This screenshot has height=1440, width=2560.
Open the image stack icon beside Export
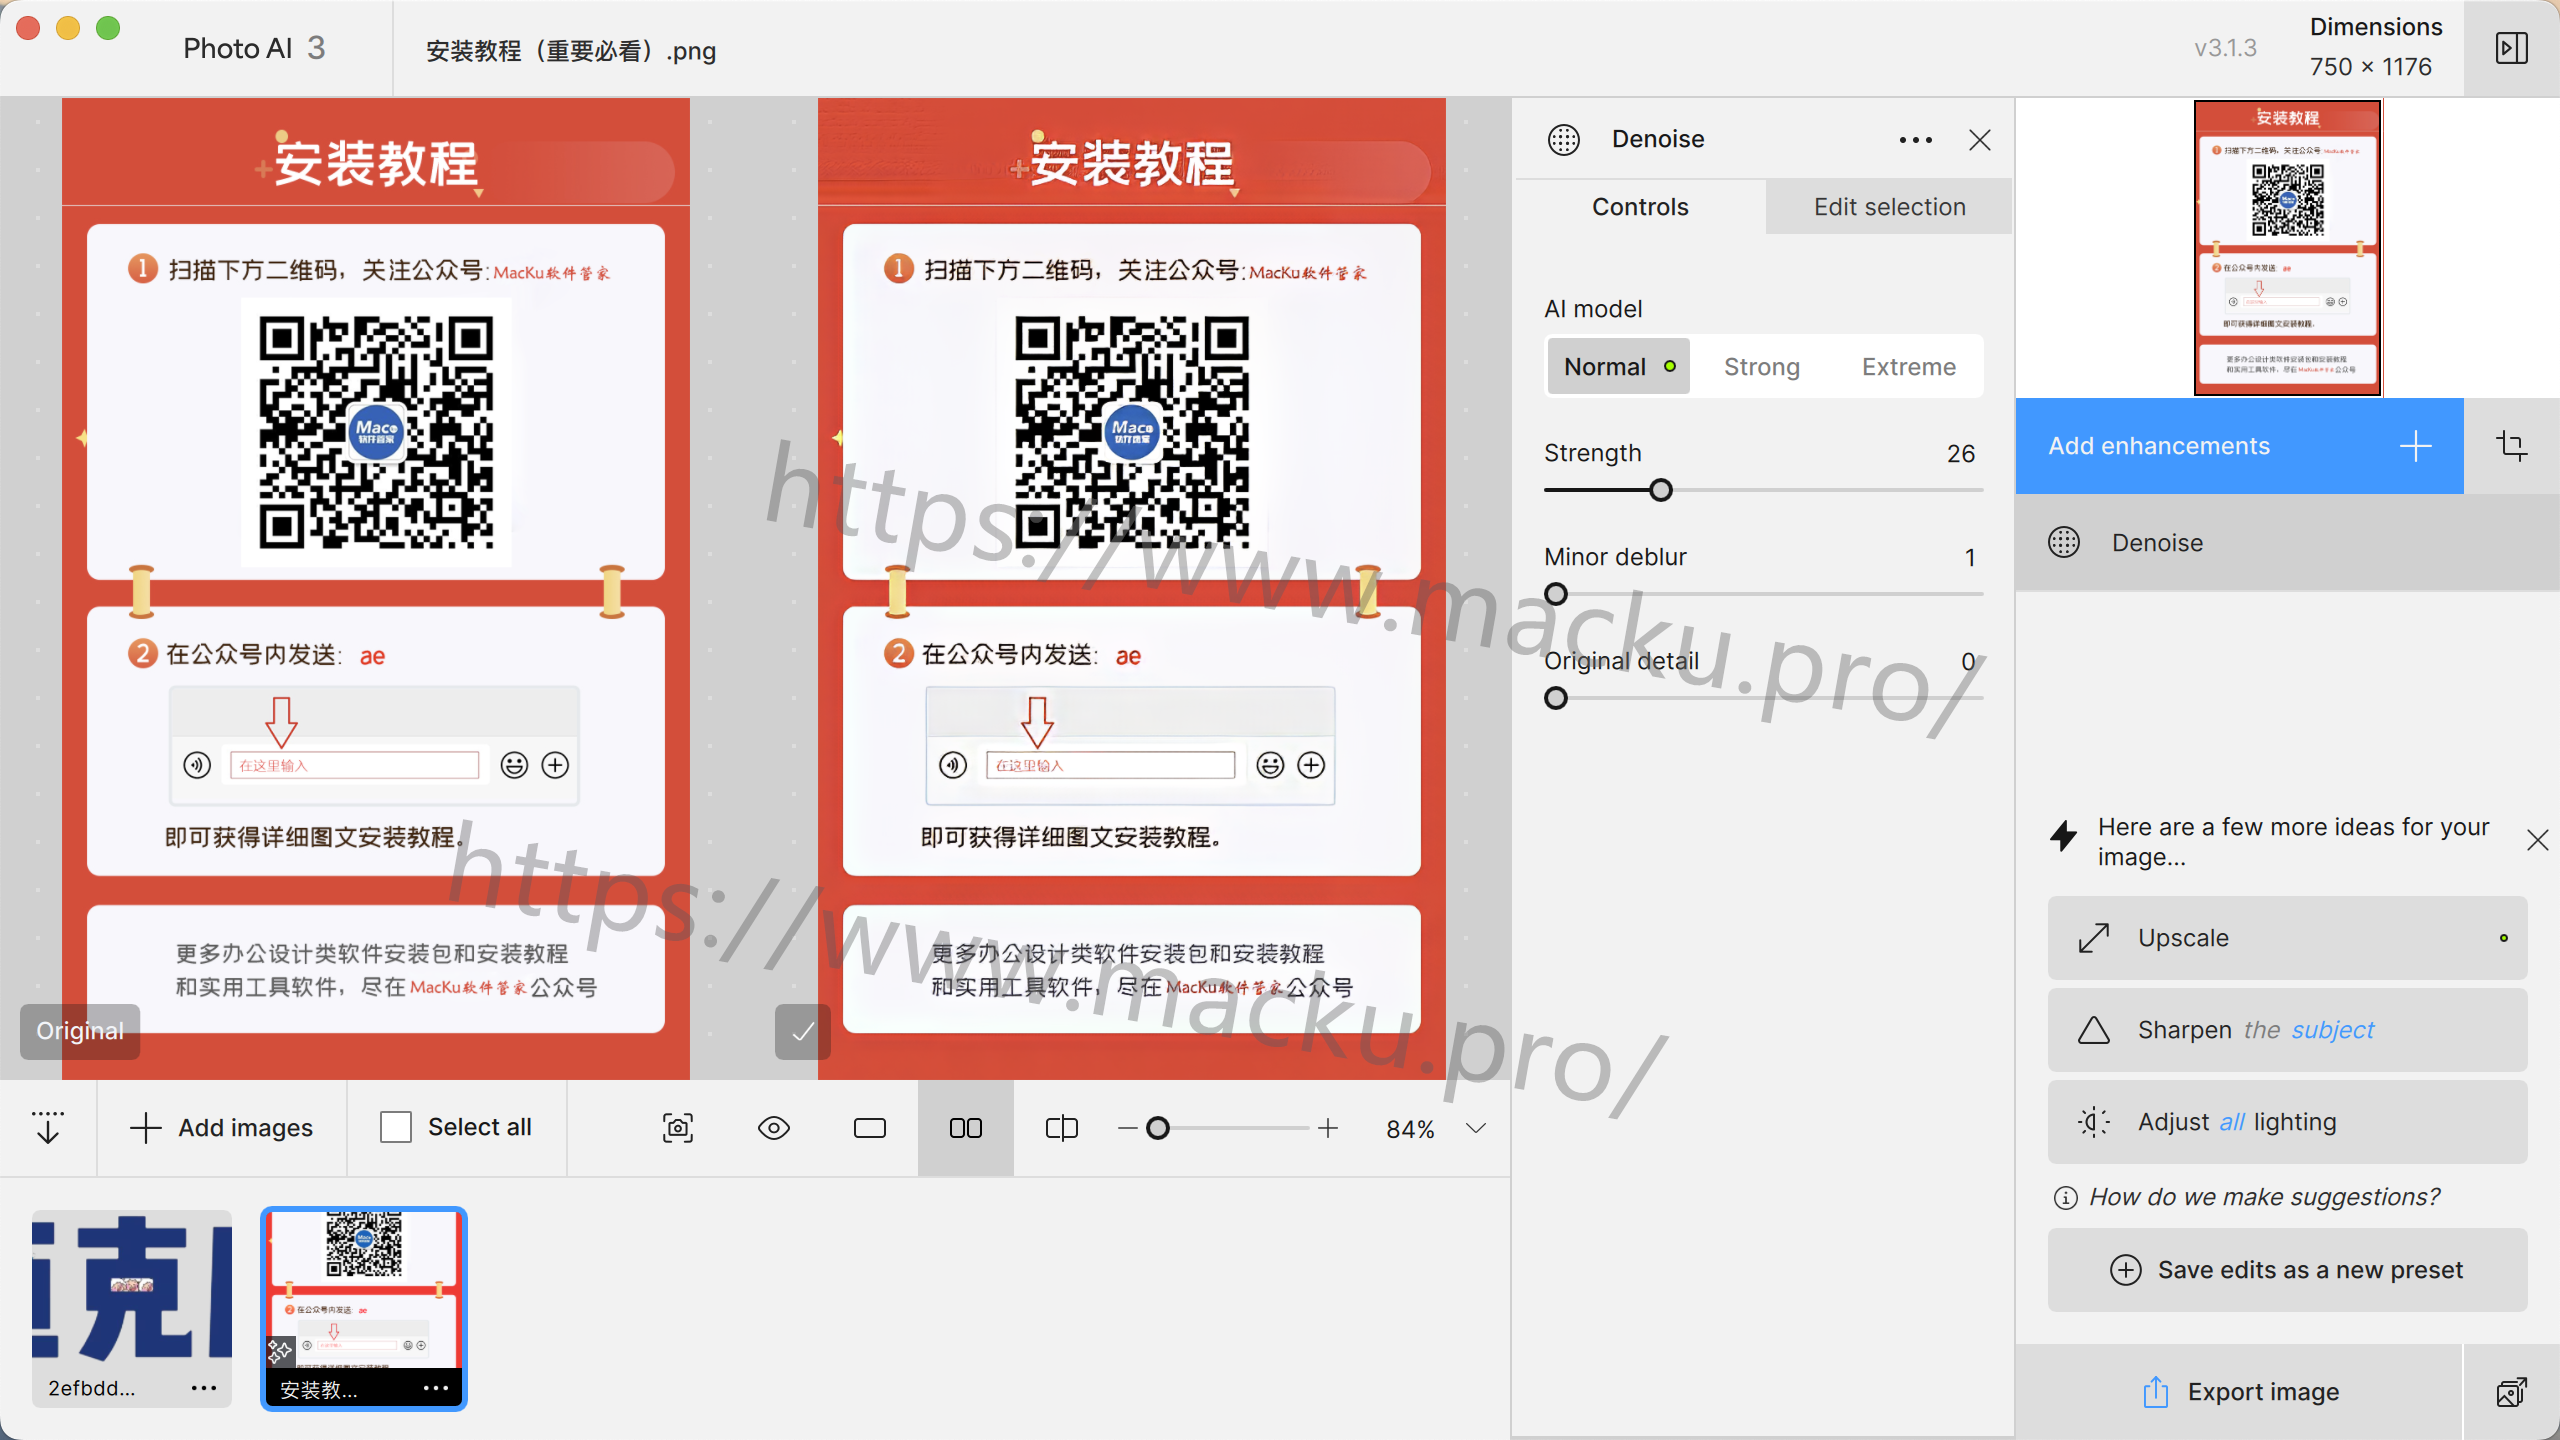pyautogui.click(x=2512, y=1392)
